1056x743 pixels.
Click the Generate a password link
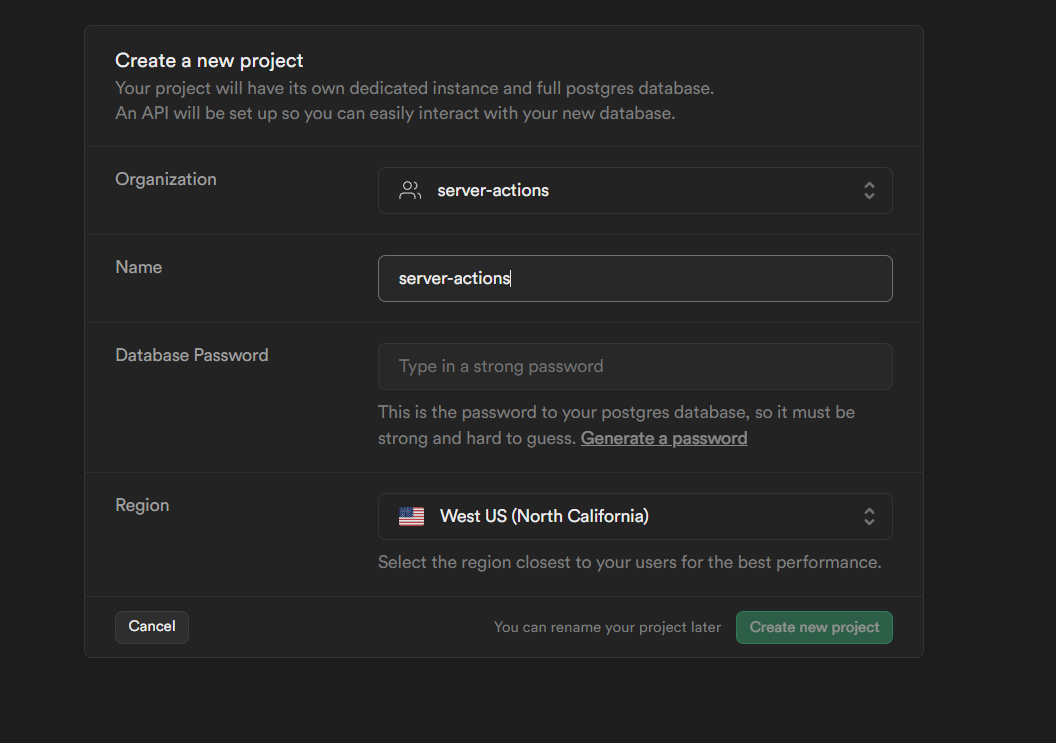664,439
